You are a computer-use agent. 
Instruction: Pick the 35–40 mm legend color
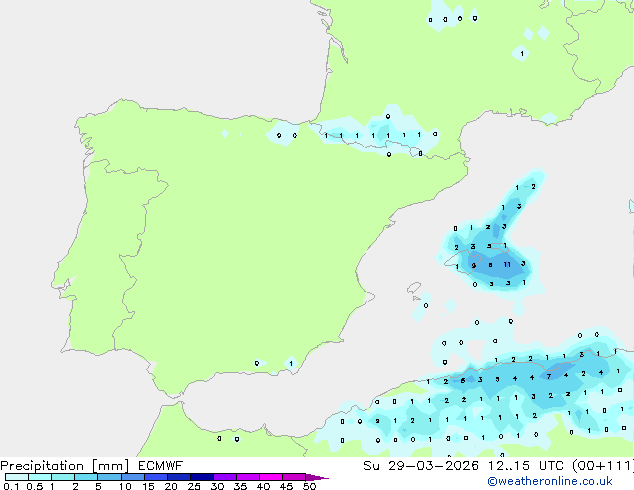point(248,477)
